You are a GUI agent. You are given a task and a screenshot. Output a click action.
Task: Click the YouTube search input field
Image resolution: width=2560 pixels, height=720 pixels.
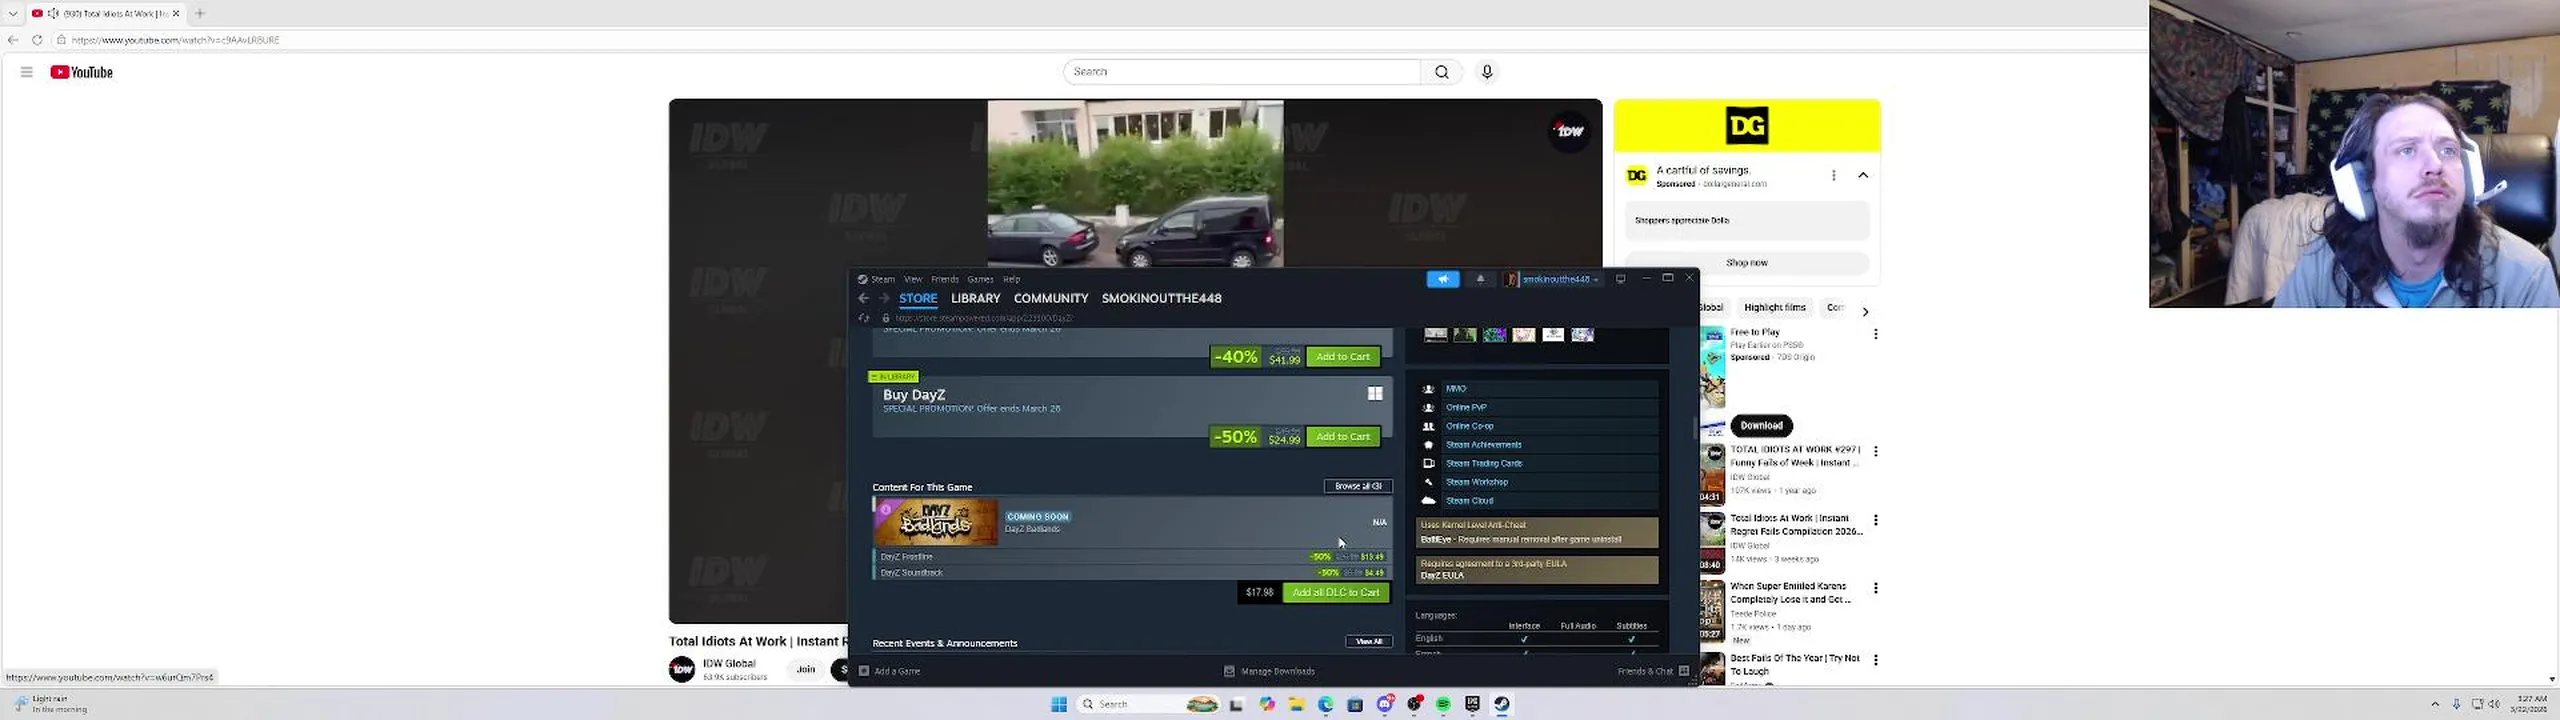click(x=1242, y=72)
